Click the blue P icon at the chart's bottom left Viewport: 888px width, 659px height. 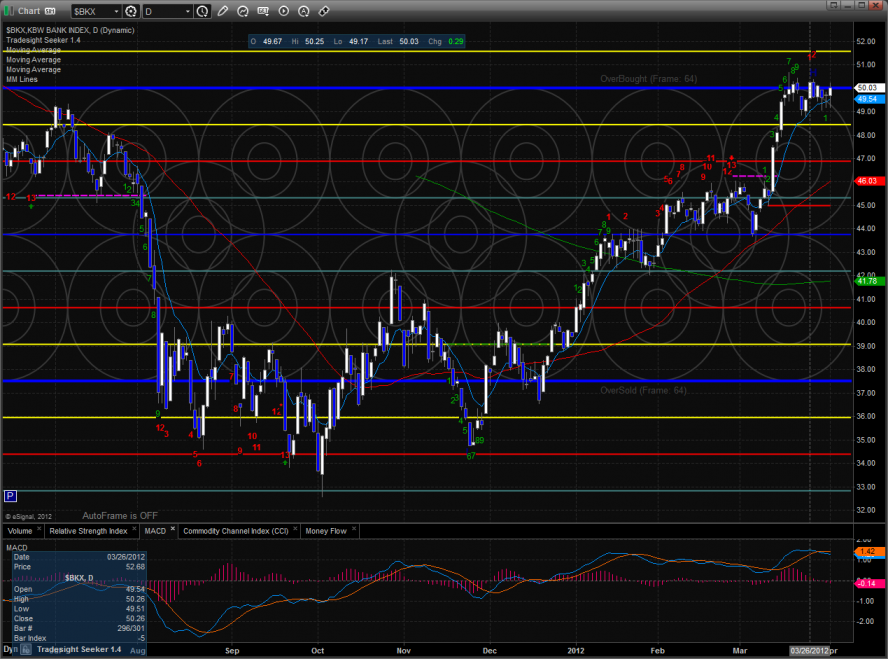11,495
